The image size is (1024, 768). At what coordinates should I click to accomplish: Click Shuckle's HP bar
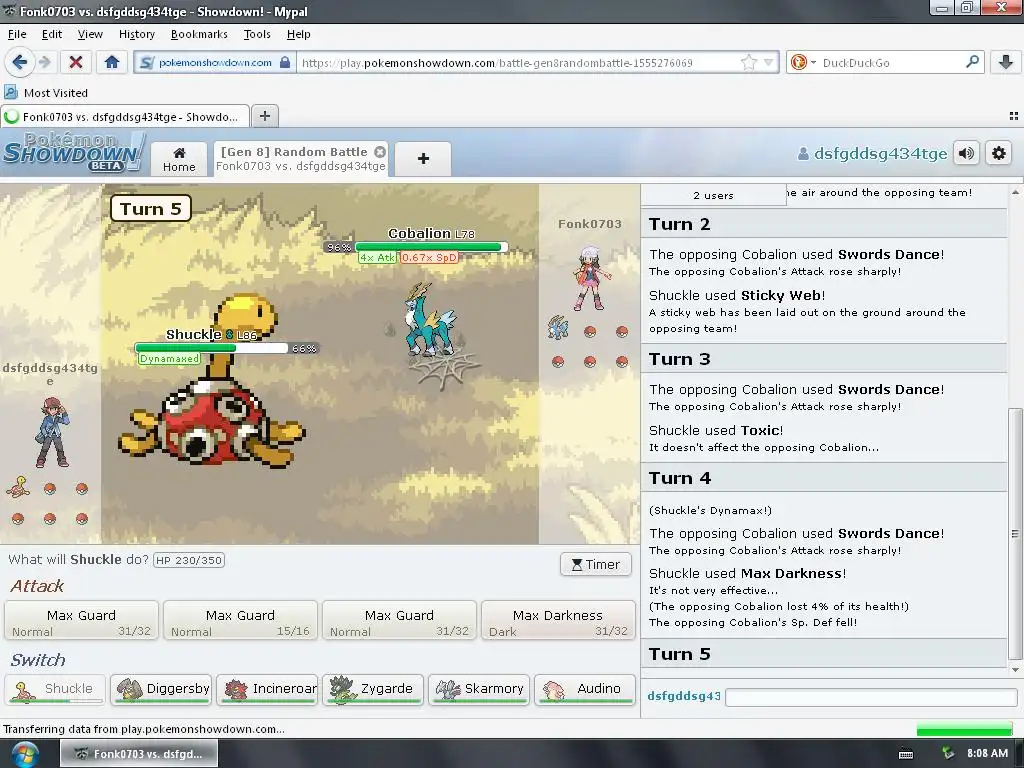tap(212, 348)
